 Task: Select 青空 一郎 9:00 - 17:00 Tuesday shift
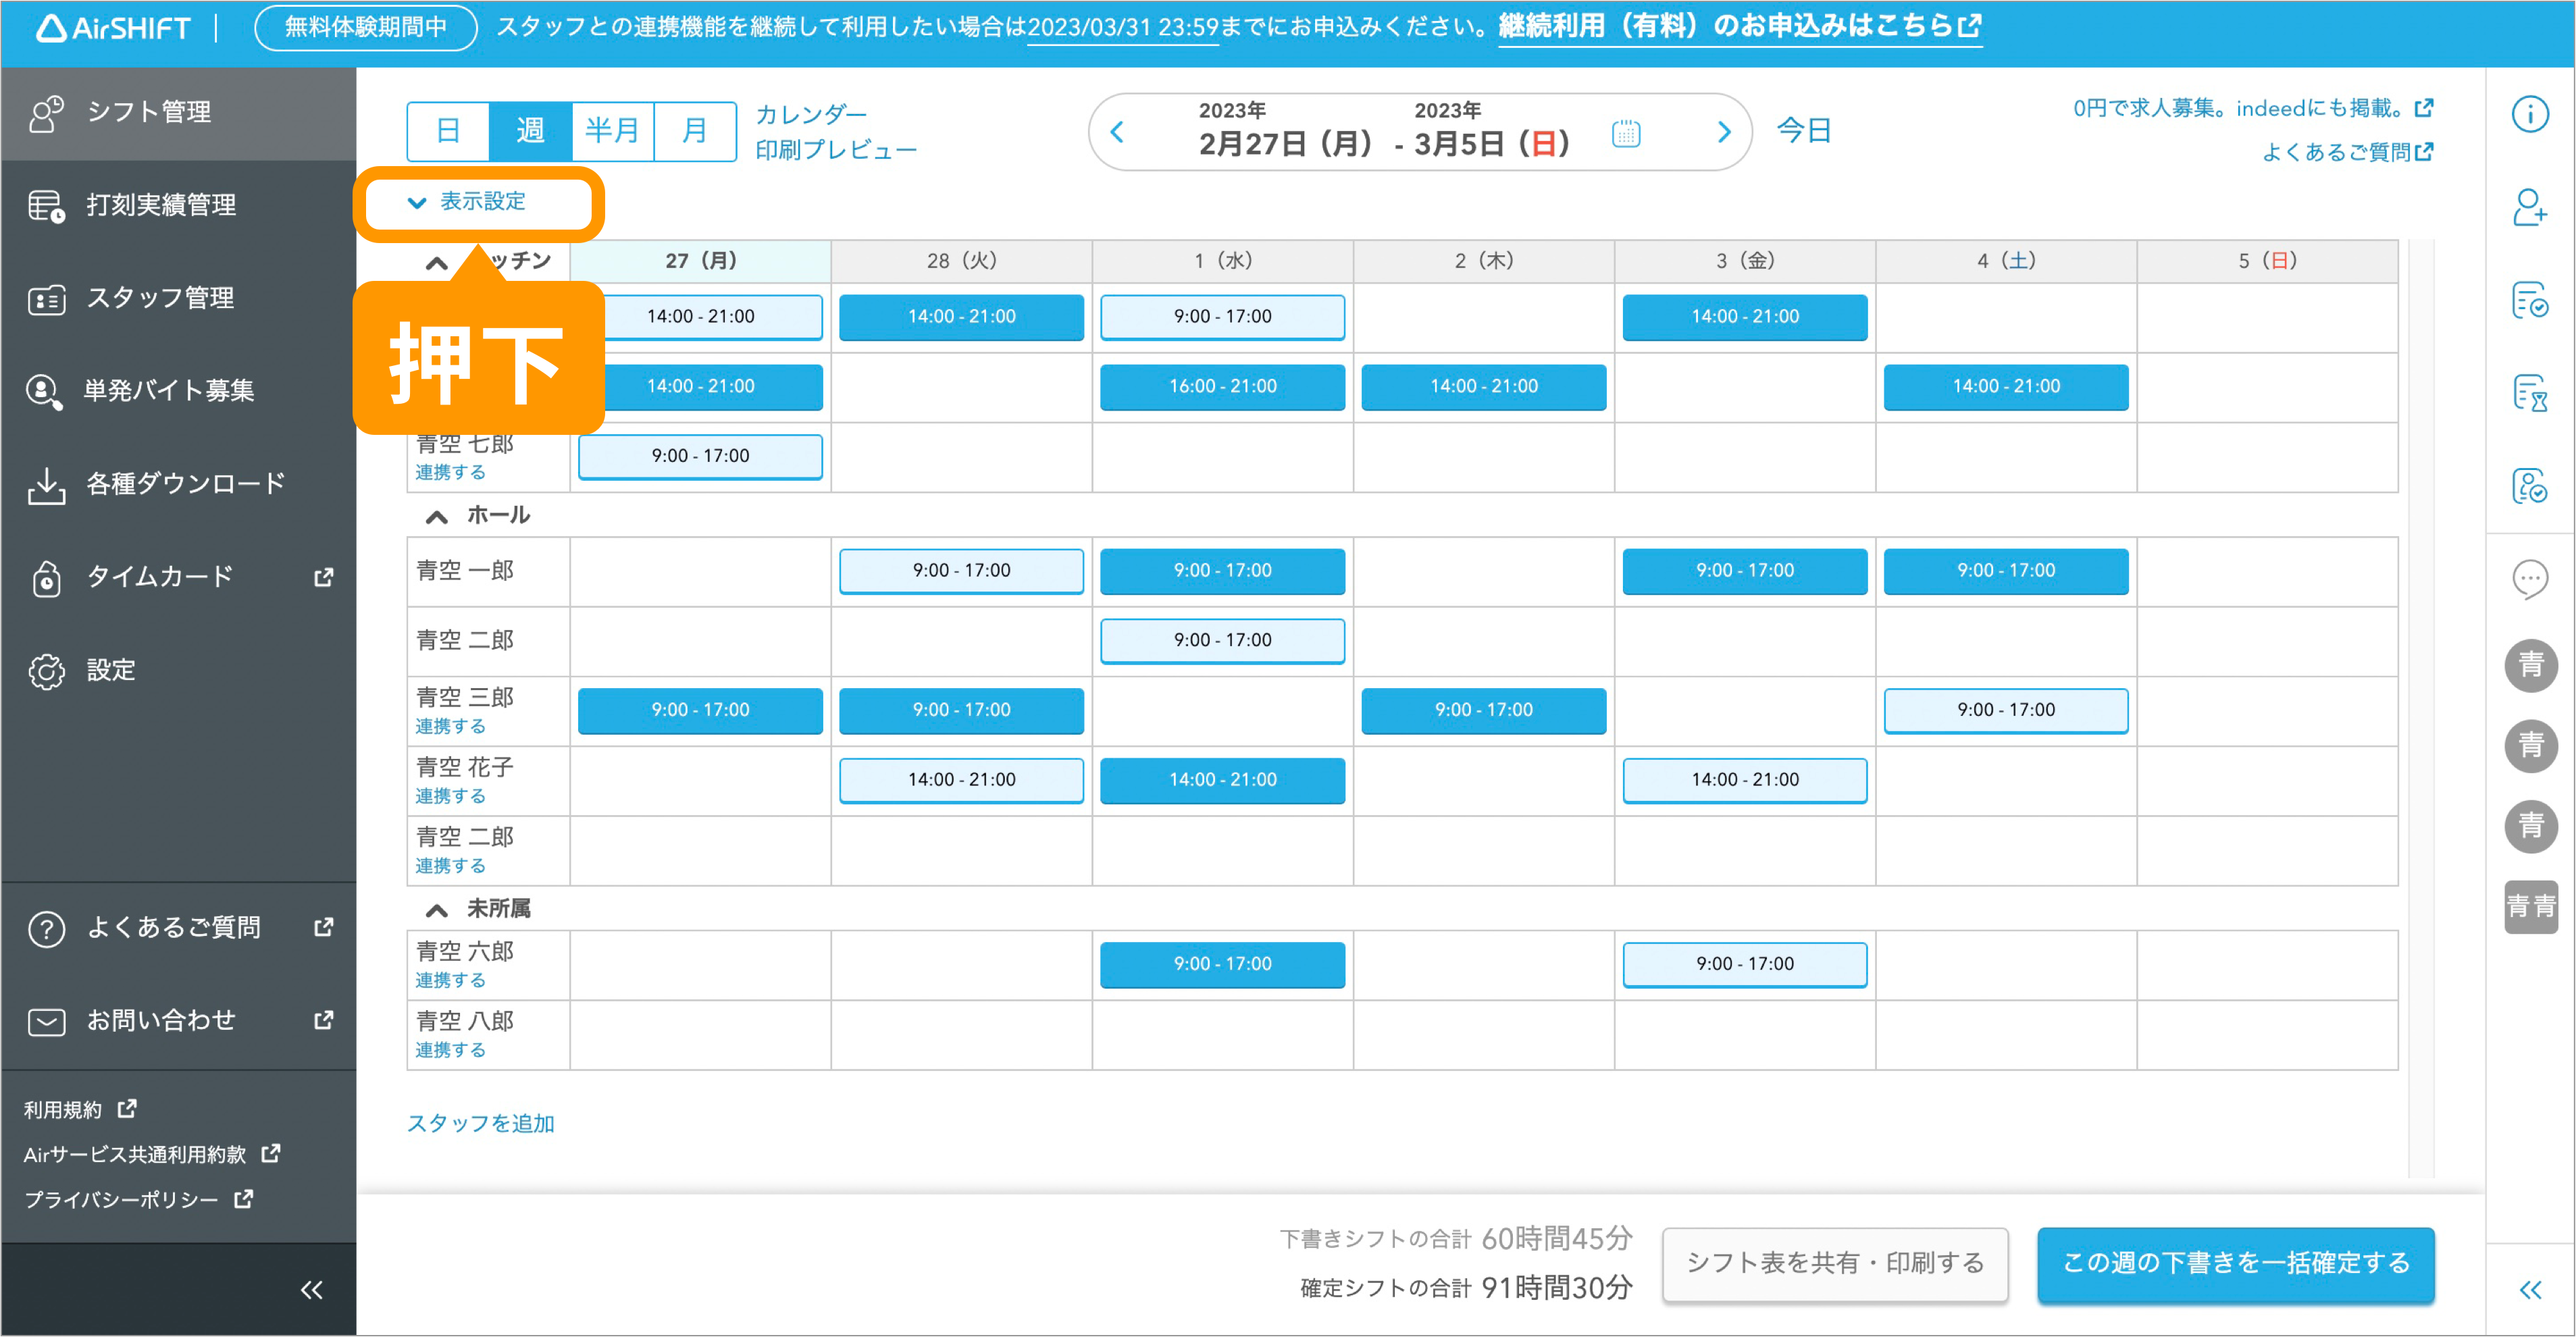pos(961,572)
